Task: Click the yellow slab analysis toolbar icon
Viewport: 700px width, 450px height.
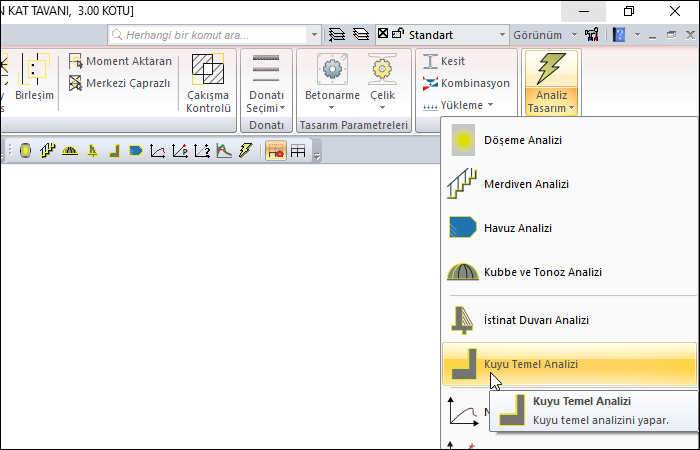Action: (25, 151)
